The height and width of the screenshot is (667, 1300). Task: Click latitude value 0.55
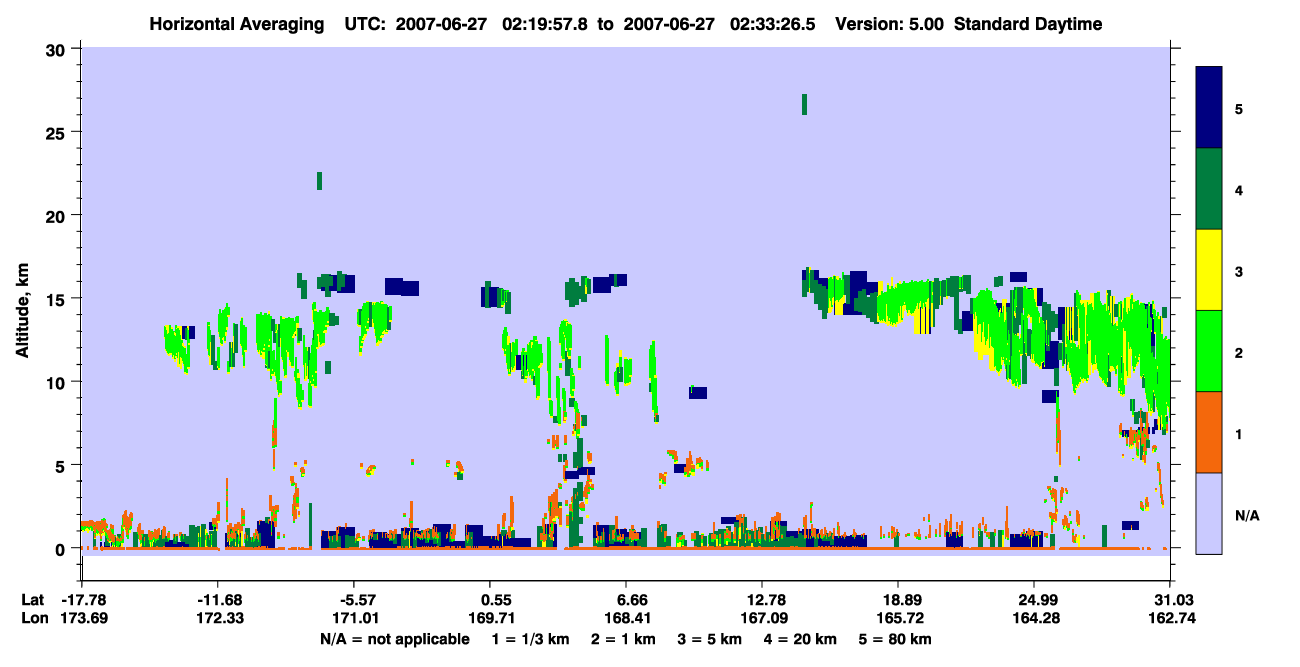(x=489, y=600)
